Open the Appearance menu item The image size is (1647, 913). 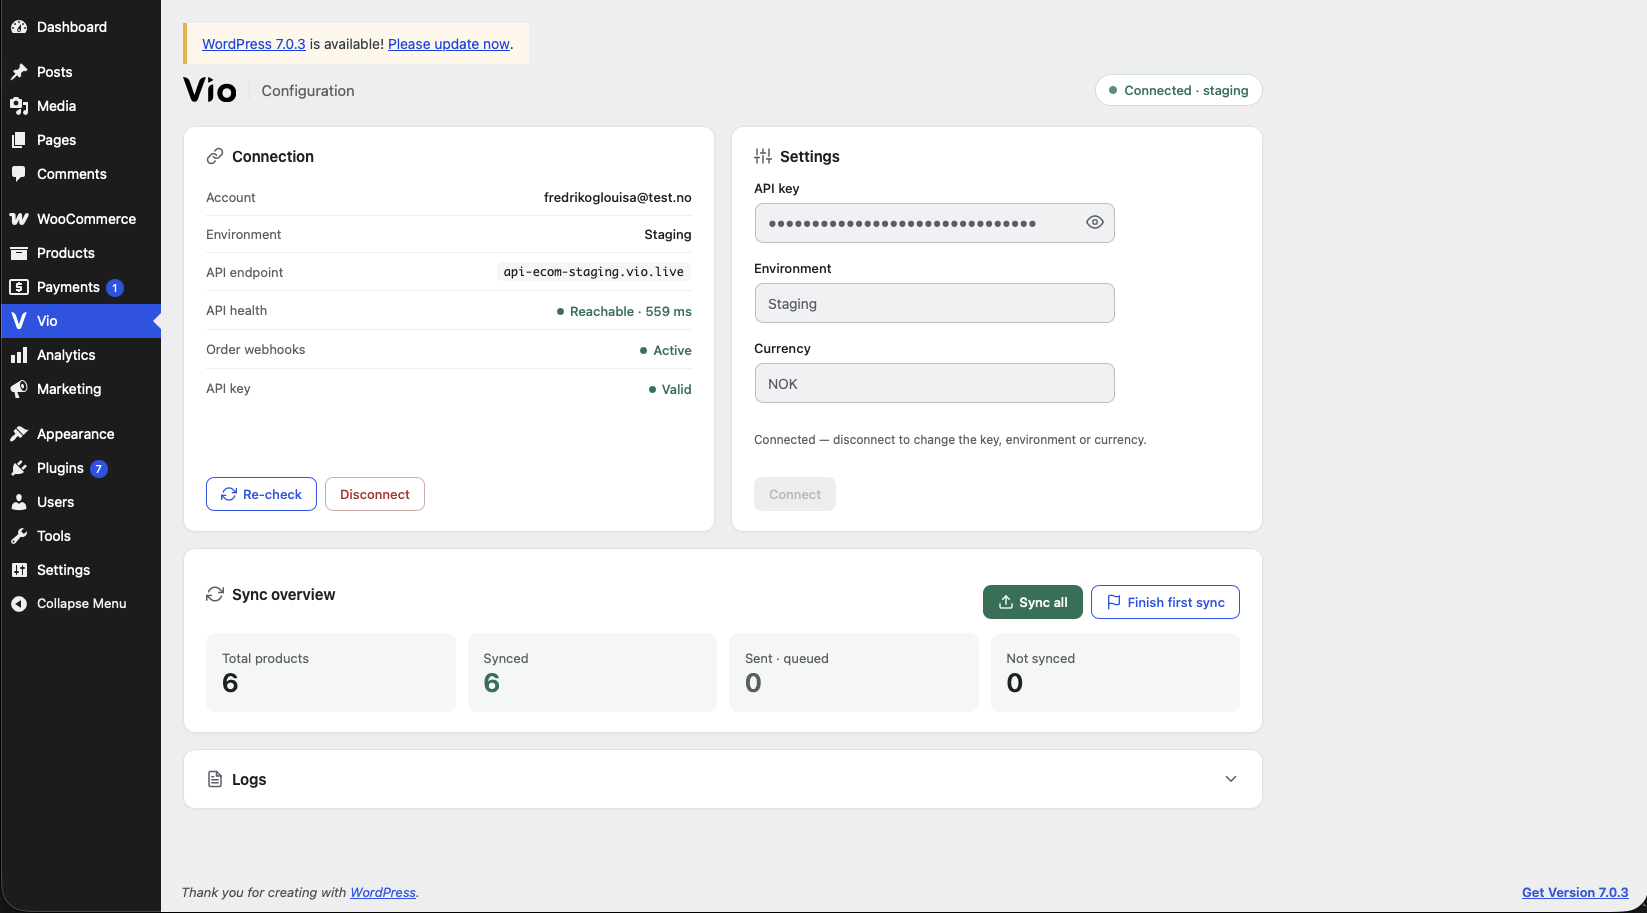pos(80,434)
